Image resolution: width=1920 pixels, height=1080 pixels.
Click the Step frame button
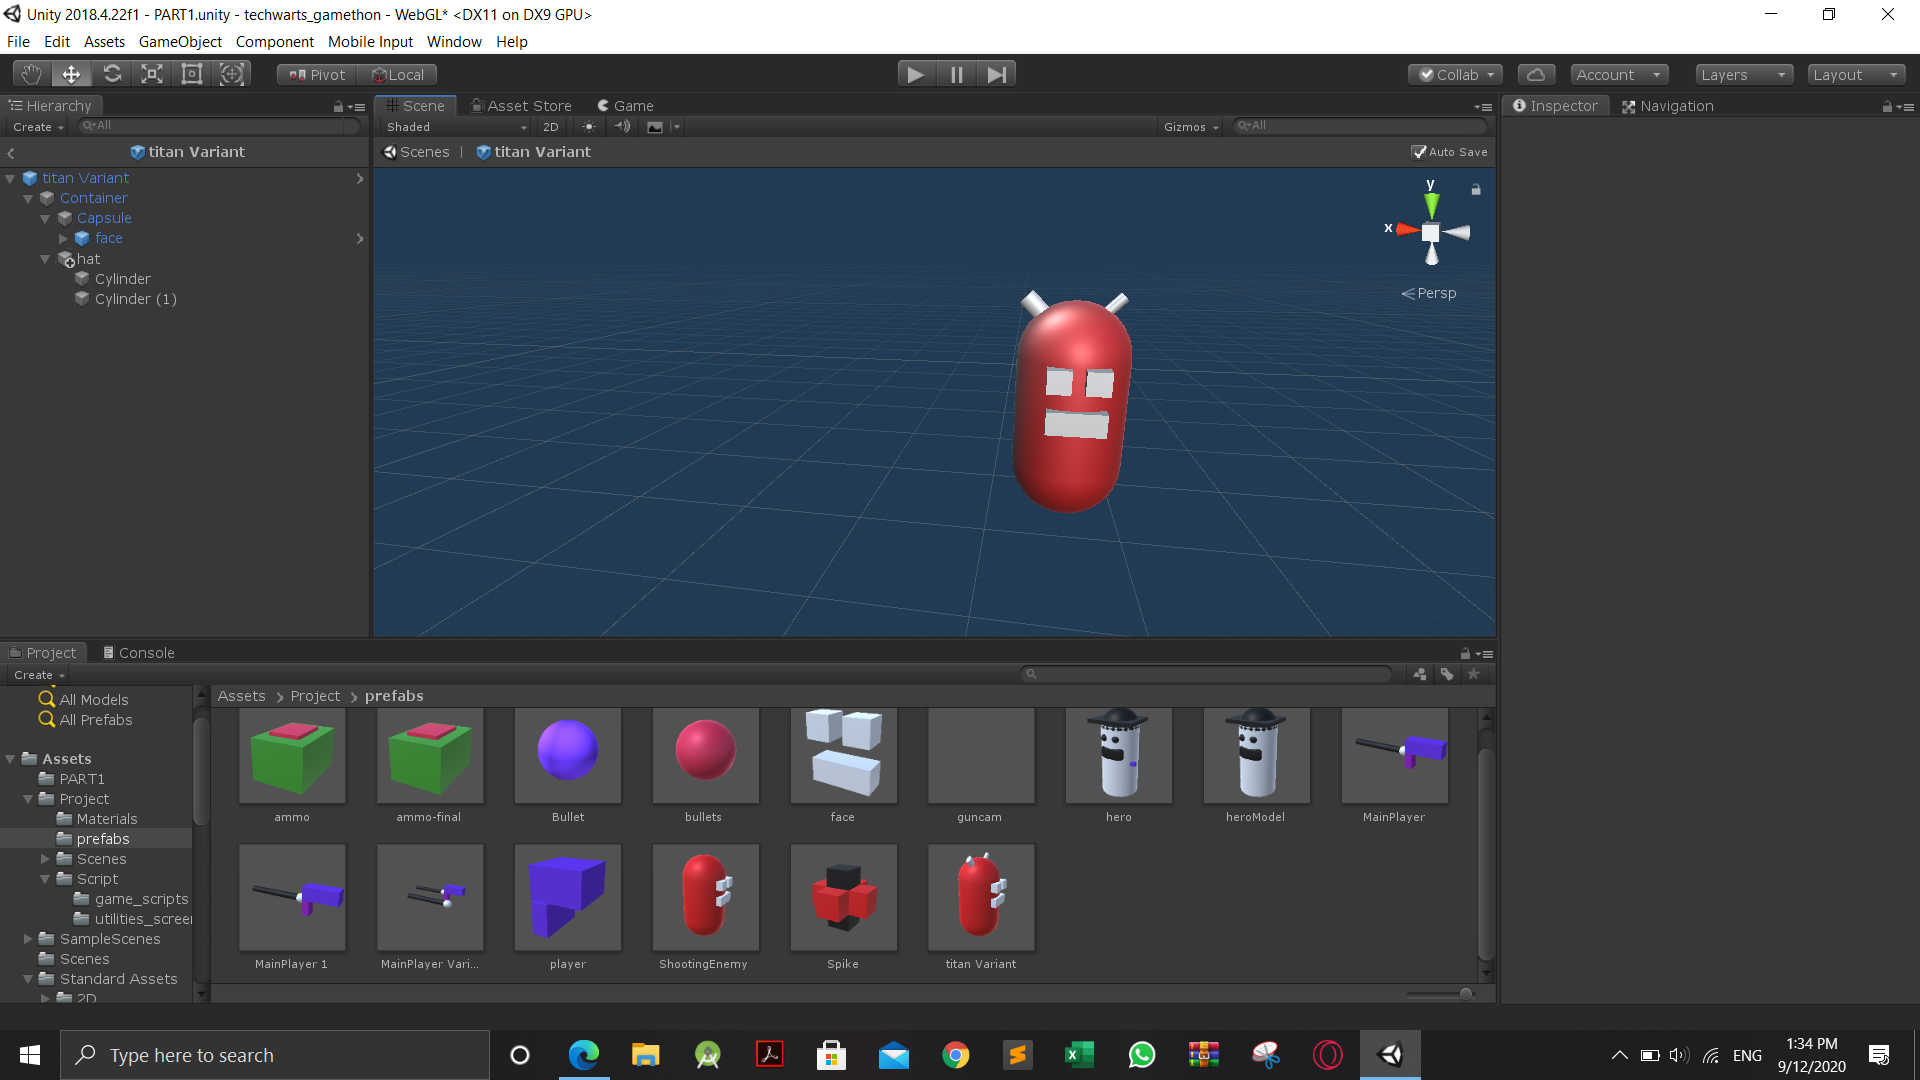coord(996,74)
